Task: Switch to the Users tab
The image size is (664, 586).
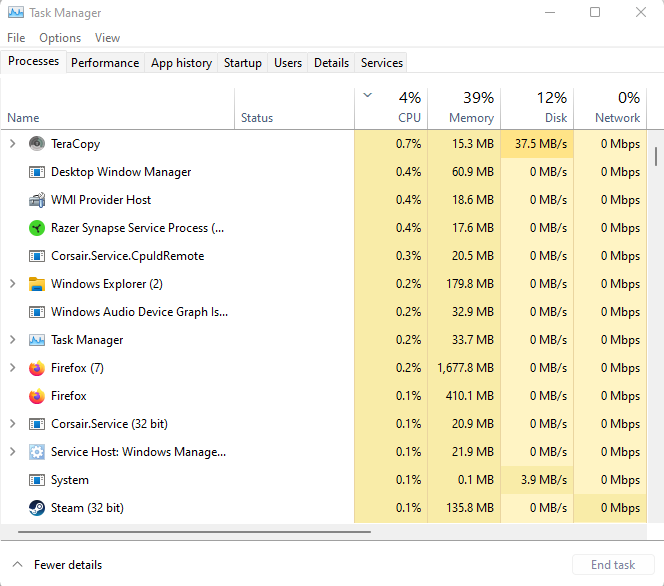Action: point(288,63)
